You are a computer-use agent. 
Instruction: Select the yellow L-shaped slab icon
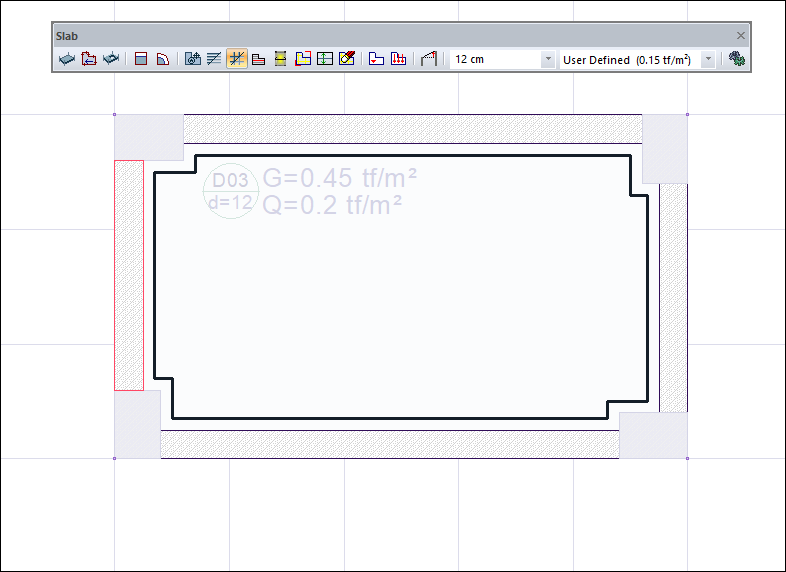[303, 59]
